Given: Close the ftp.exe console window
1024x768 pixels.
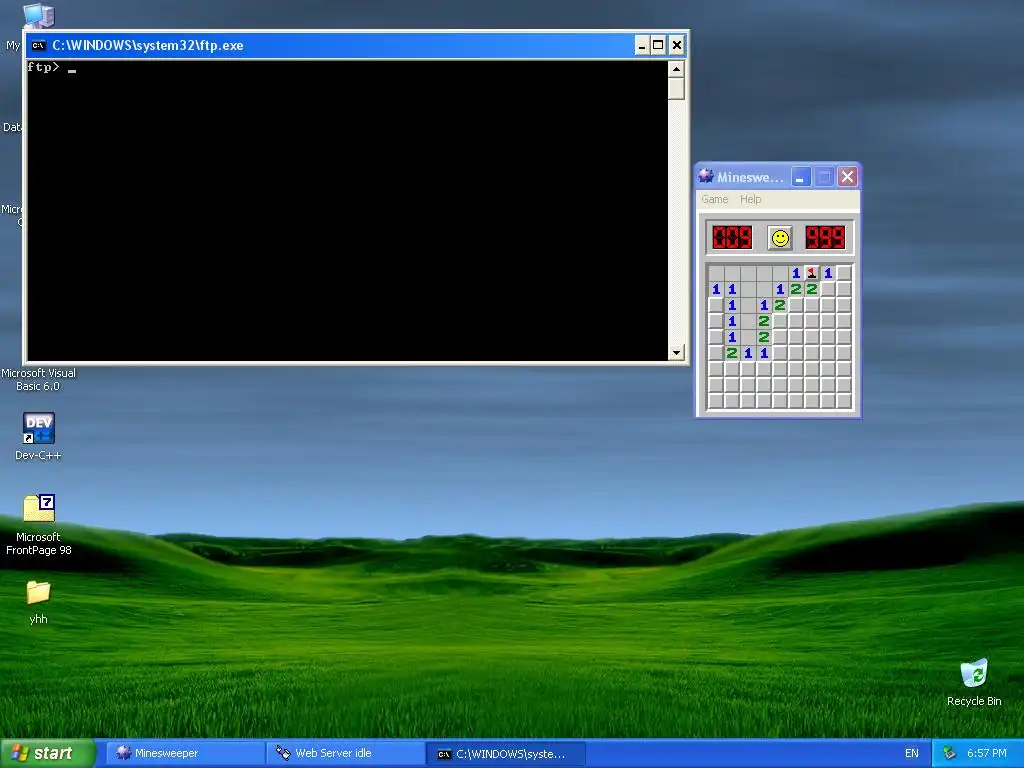Looking at the screenshot, I should (x=677, y=45).
